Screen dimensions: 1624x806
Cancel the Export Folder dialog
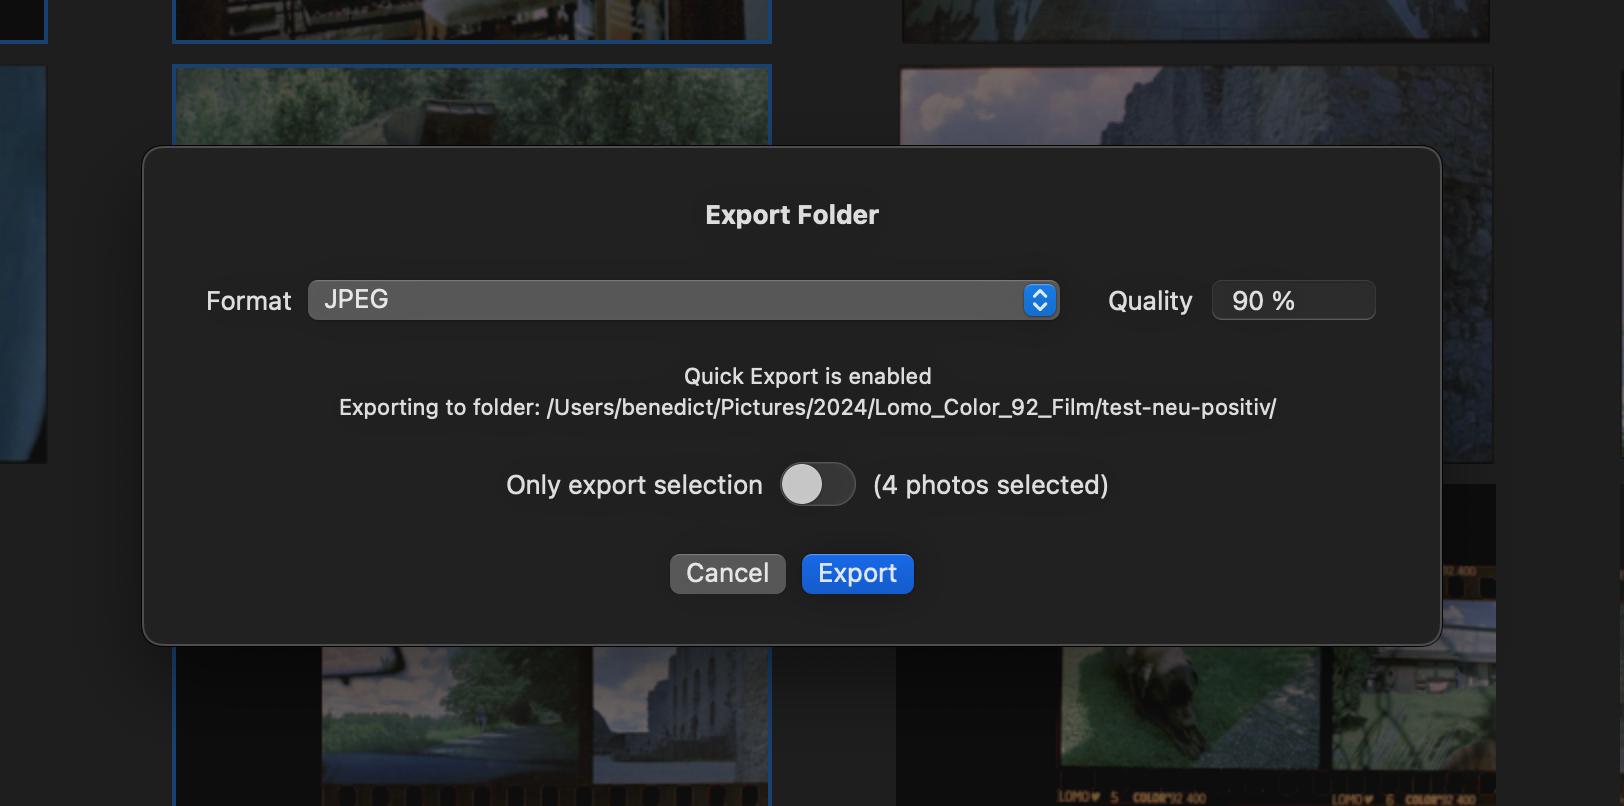point(727,574)
